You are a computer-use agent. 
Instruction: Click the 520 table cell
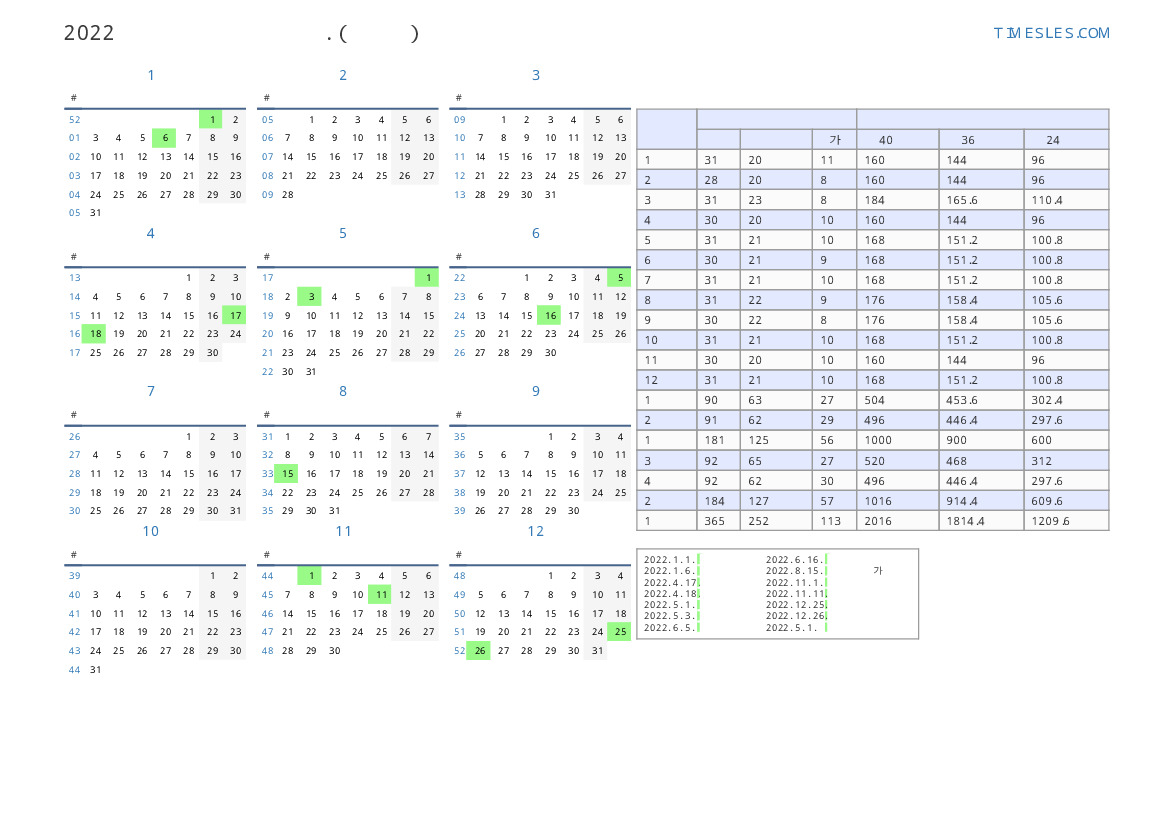[898, 462]
